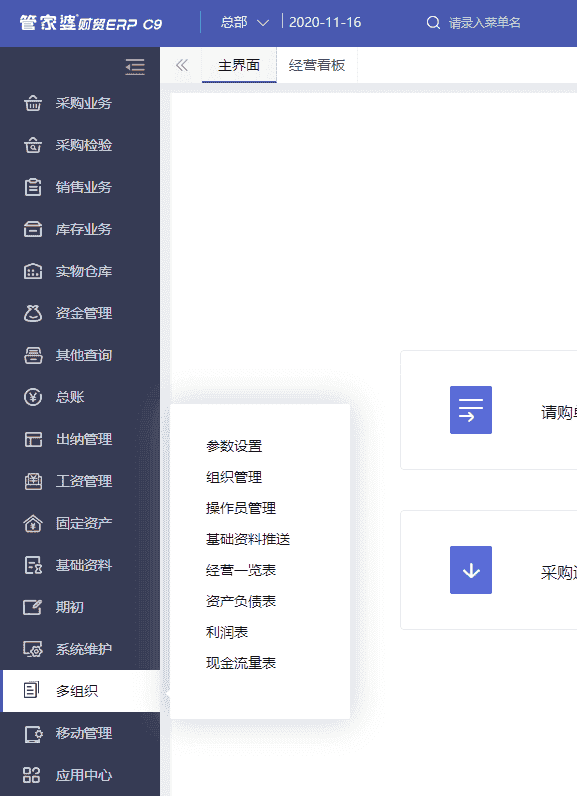The image size is (577, 796).
Task: Click the date 2020-11-16 in header
Action: [x=325, y=23]
